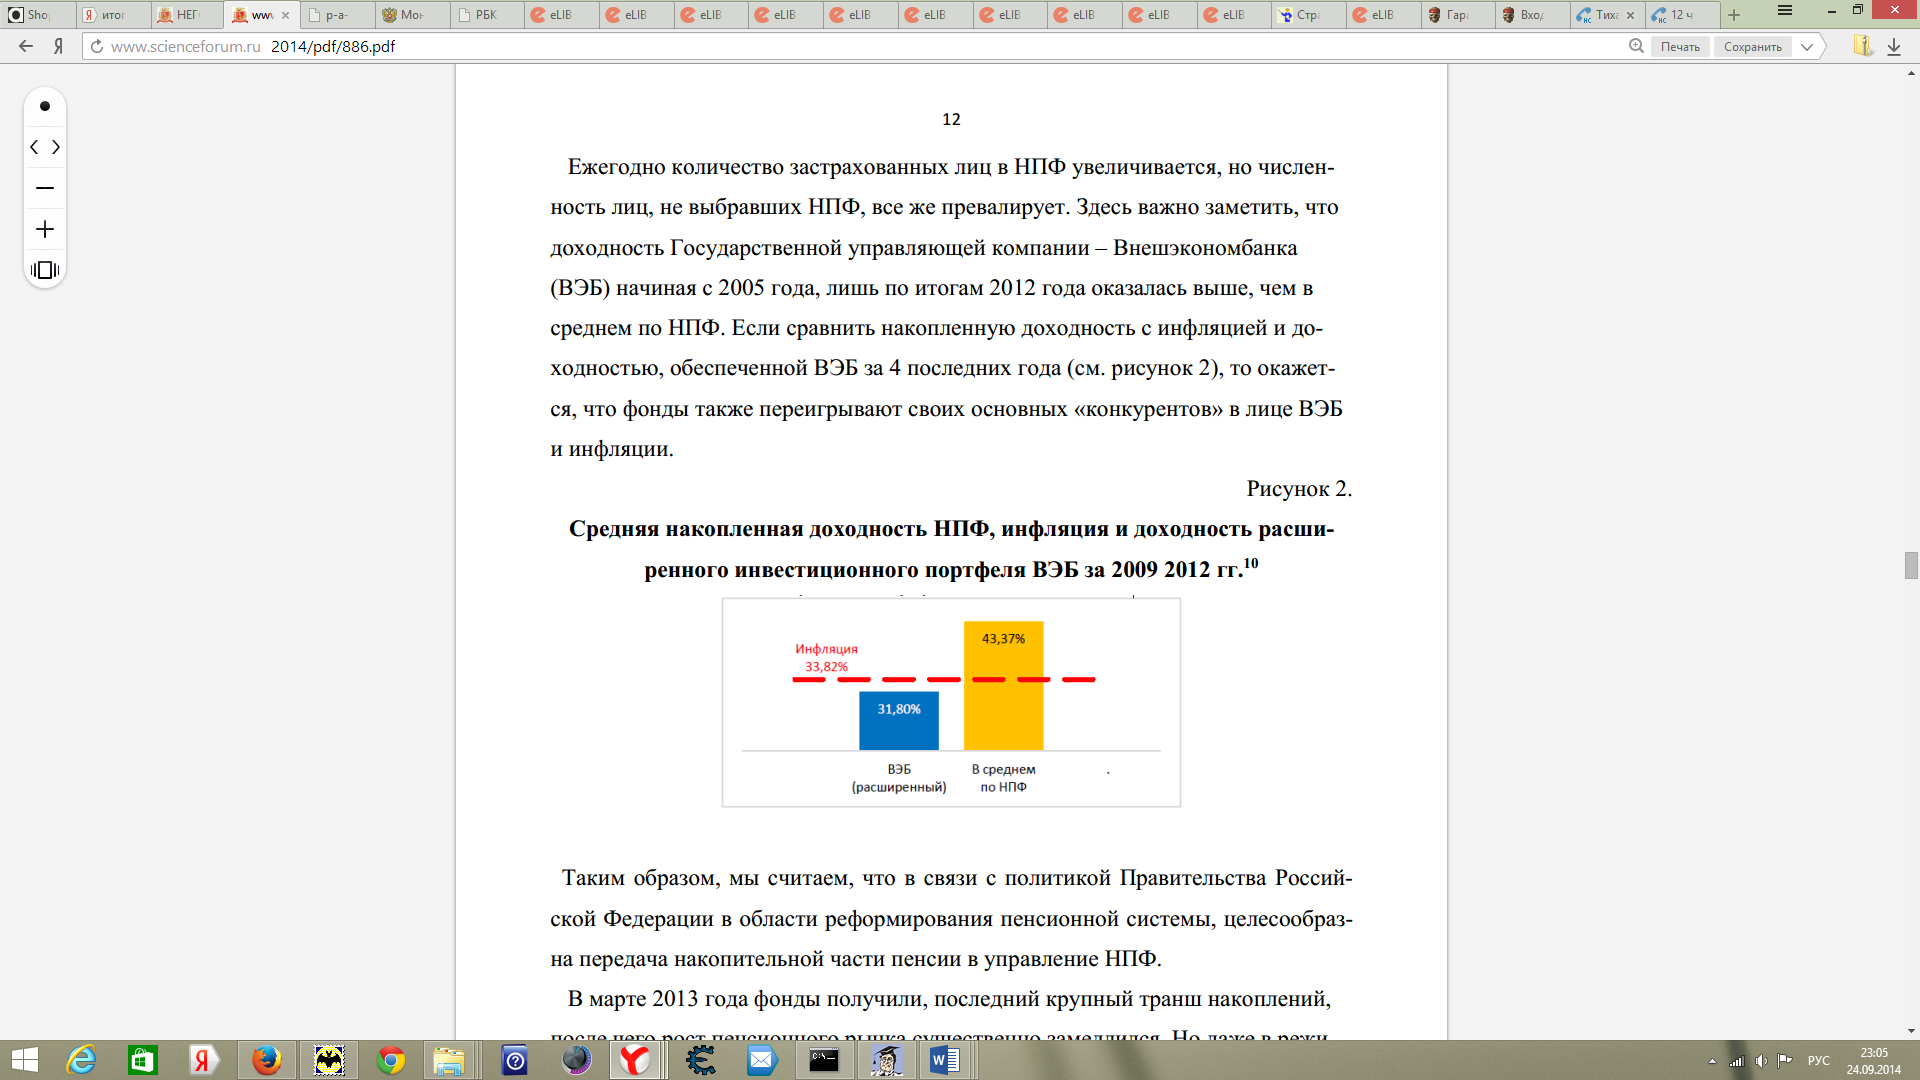Open the action center flag tray icon
The height and width of the screenshot is (1080, 1920).
pyautogui.click(x=1785, y=1061)
